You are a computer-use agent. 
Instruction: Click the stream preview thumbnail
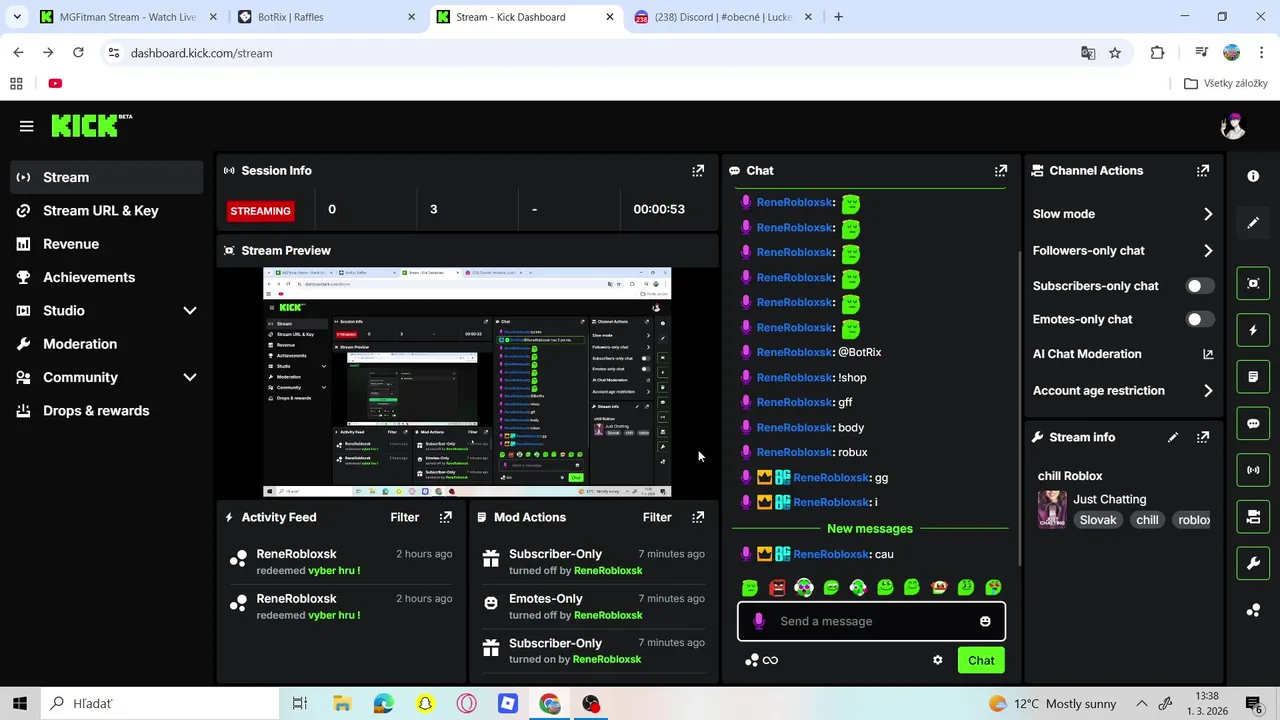(x=467, y=382)
